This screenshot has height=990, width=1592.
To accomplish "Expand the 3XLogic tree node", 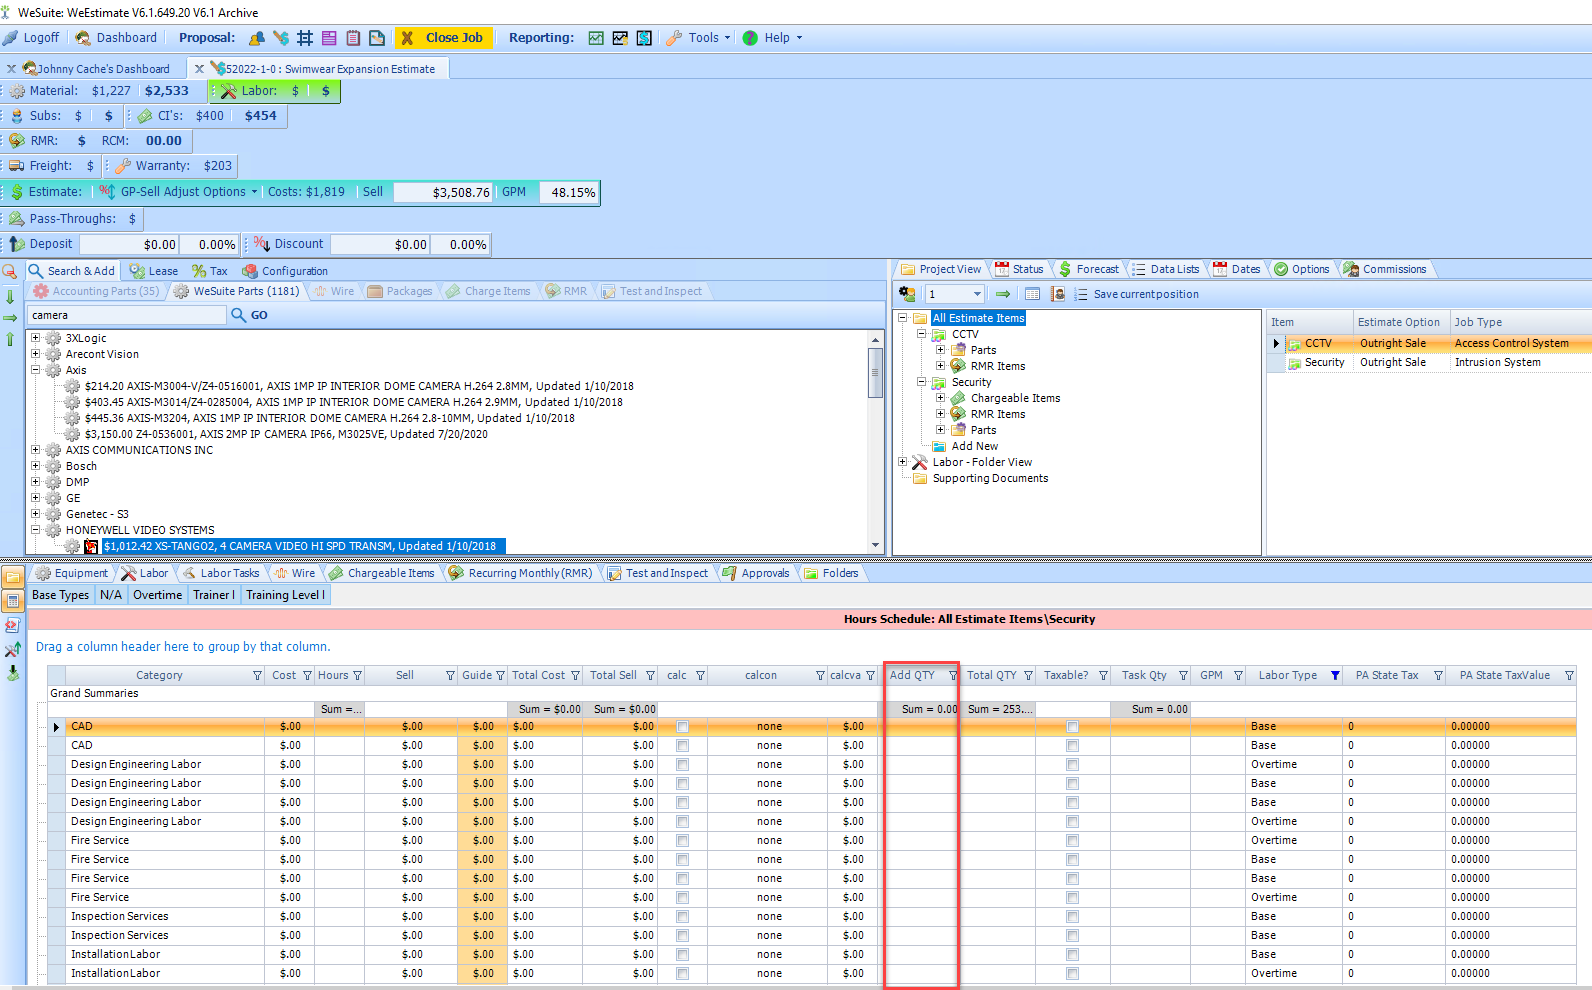I will tap(36, 338).
